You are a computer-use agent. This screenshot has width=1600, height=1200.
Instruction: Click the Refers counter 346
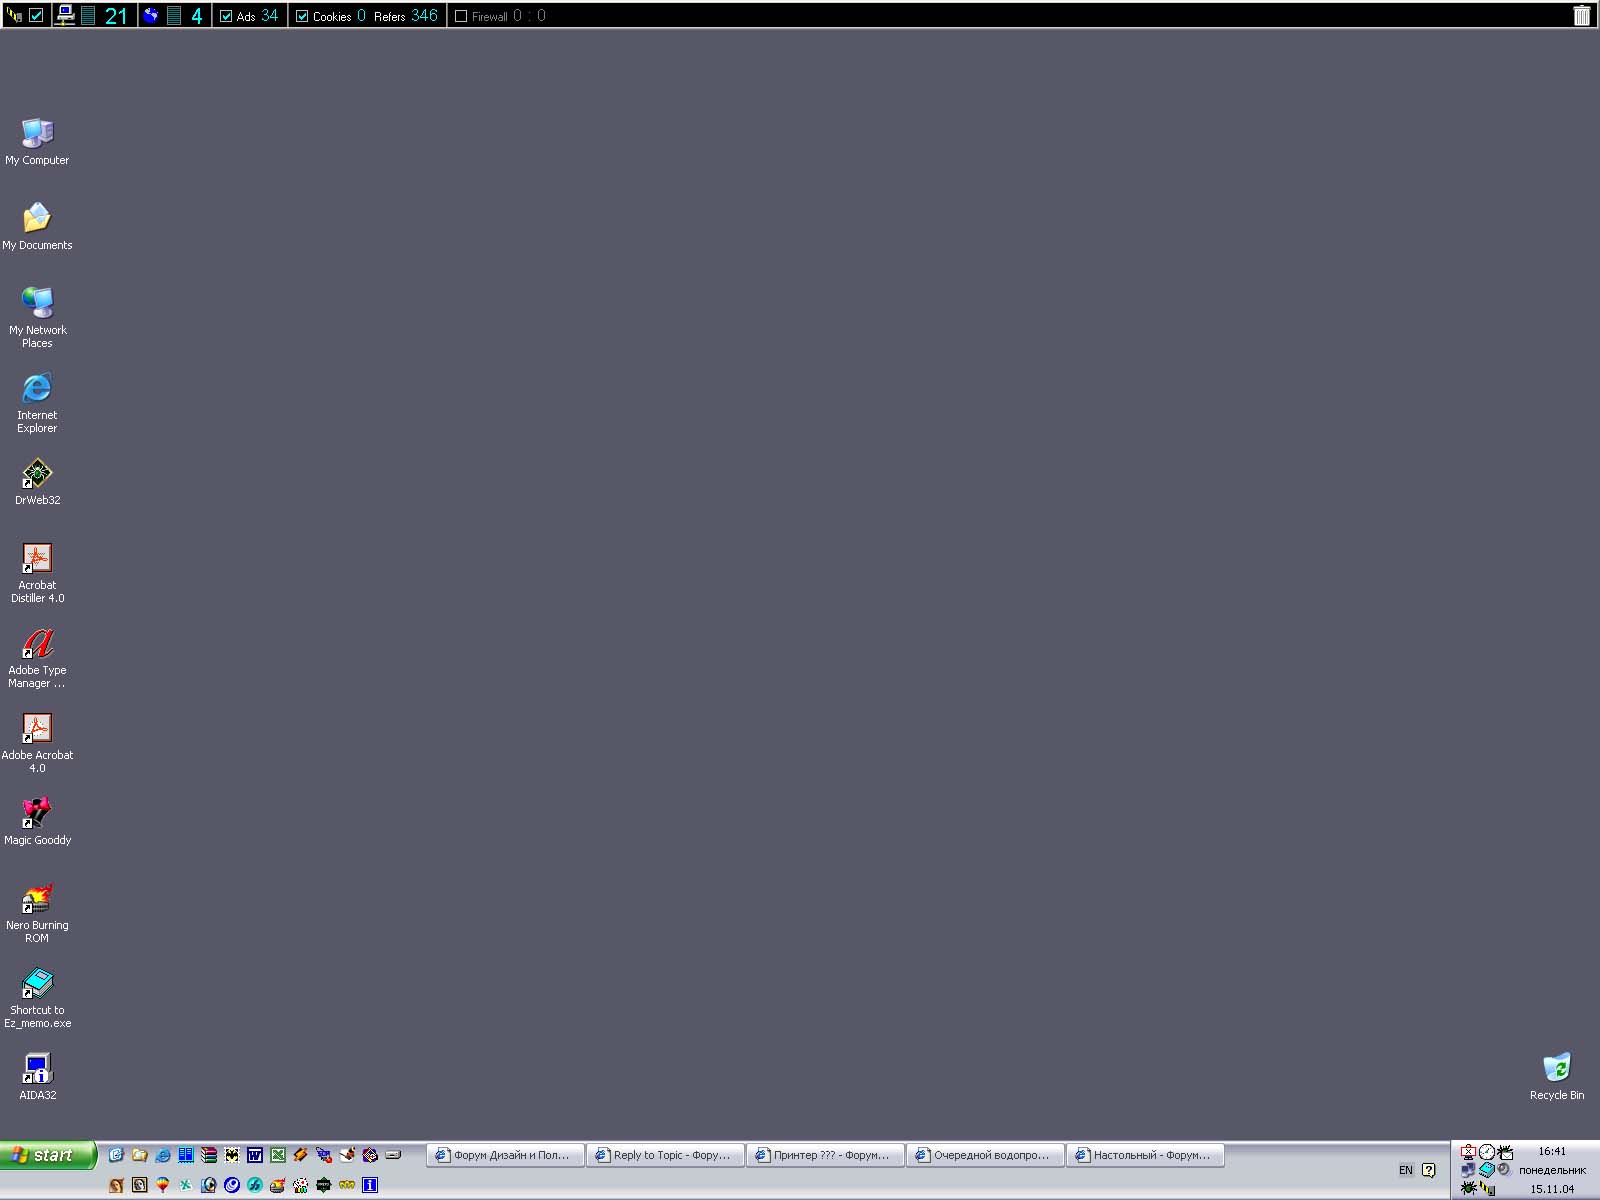point(425,16)
